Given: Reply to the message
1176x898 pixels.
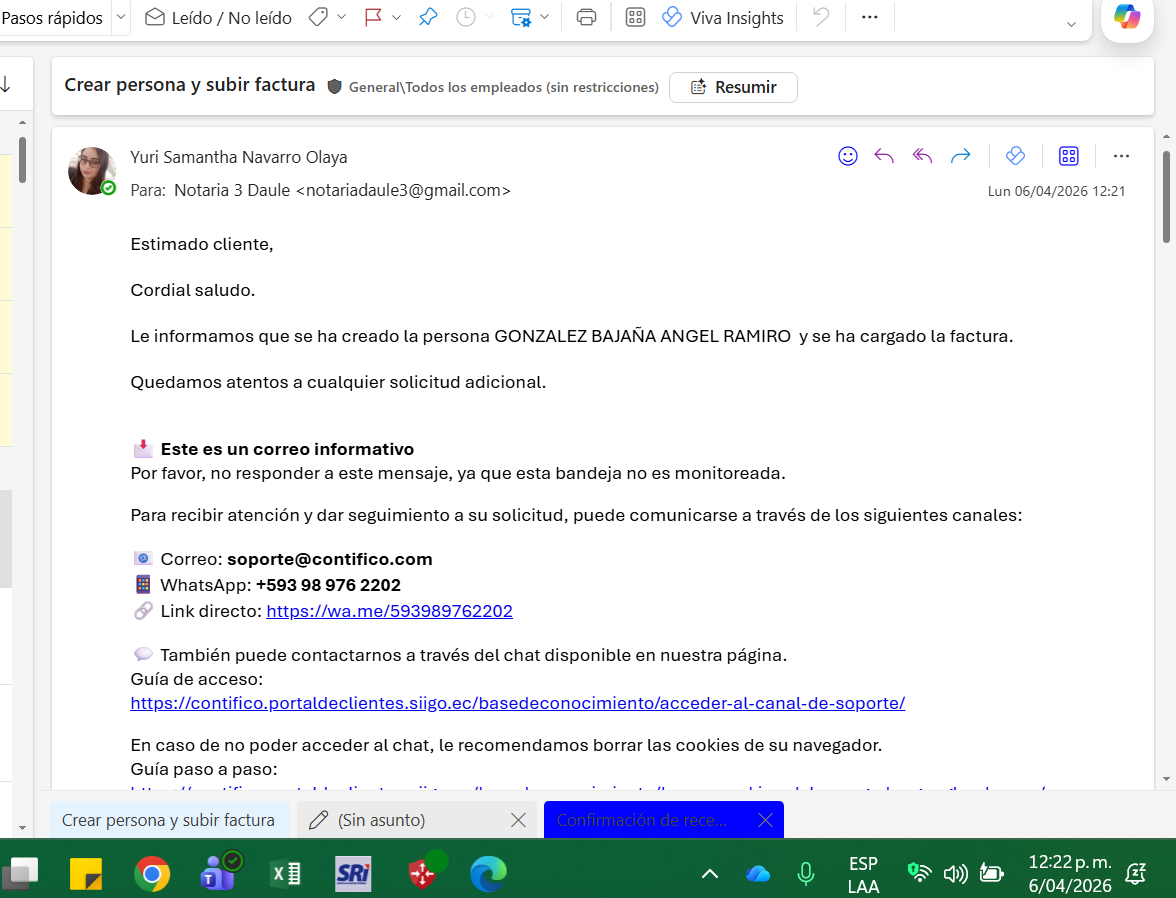Looking at the screenshot, I should tap(884, 156).
